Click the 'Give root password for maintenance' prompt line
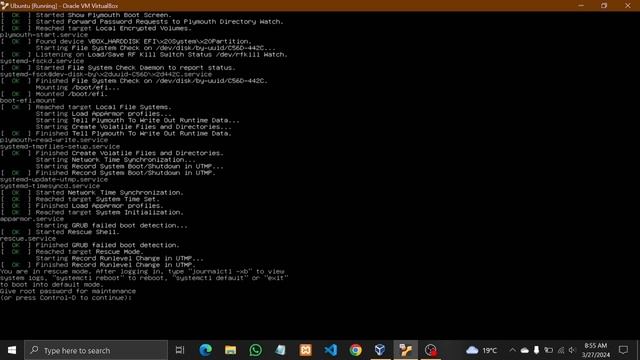This screenshot has width=640, height=360. point(68,291)
